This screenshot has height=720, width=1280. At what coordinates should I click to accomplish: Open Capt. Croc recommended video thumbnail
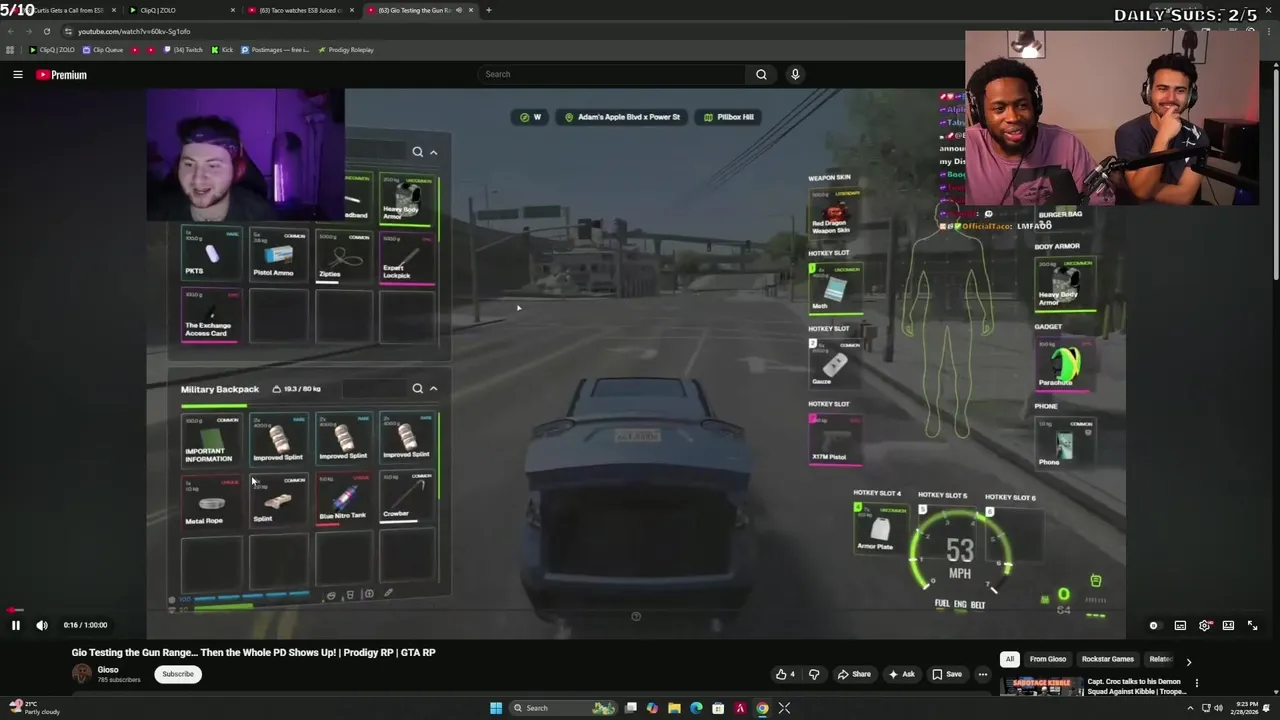pos(1042,686)
